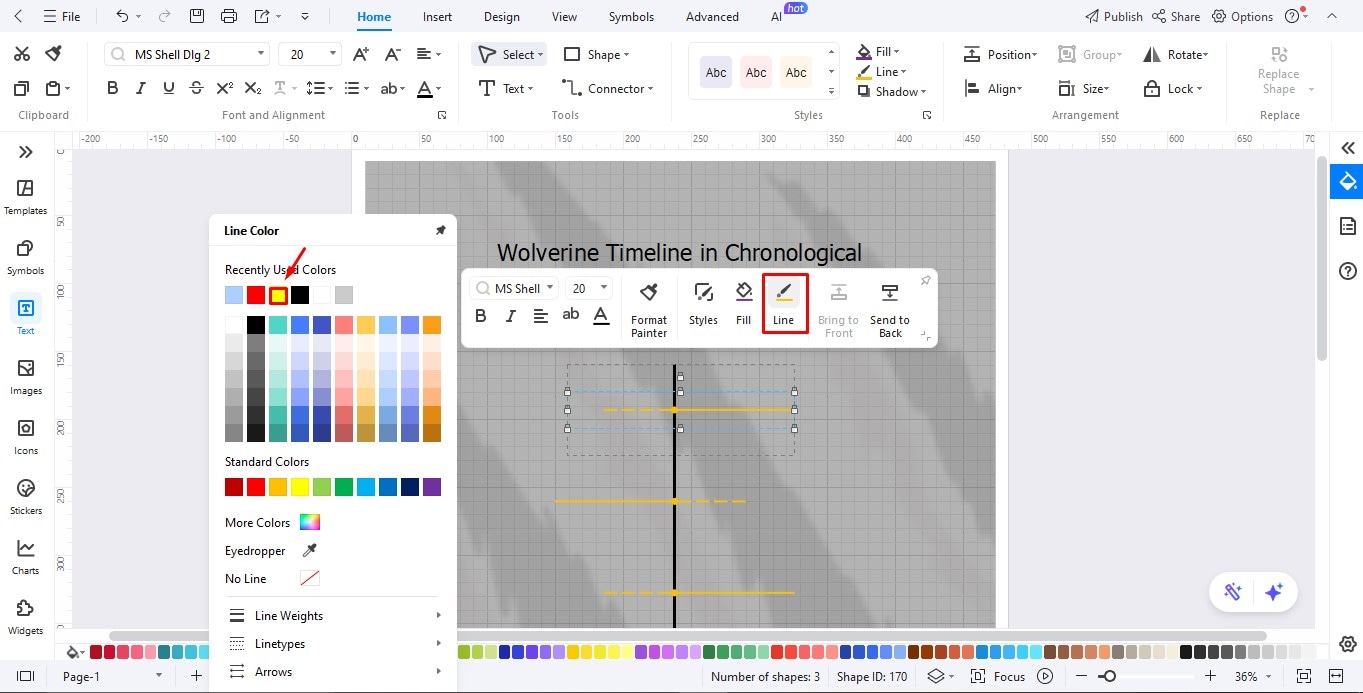This screenshot has width=1363, height=693.
Task: Open the File menu button
Action: click(62, 16)
